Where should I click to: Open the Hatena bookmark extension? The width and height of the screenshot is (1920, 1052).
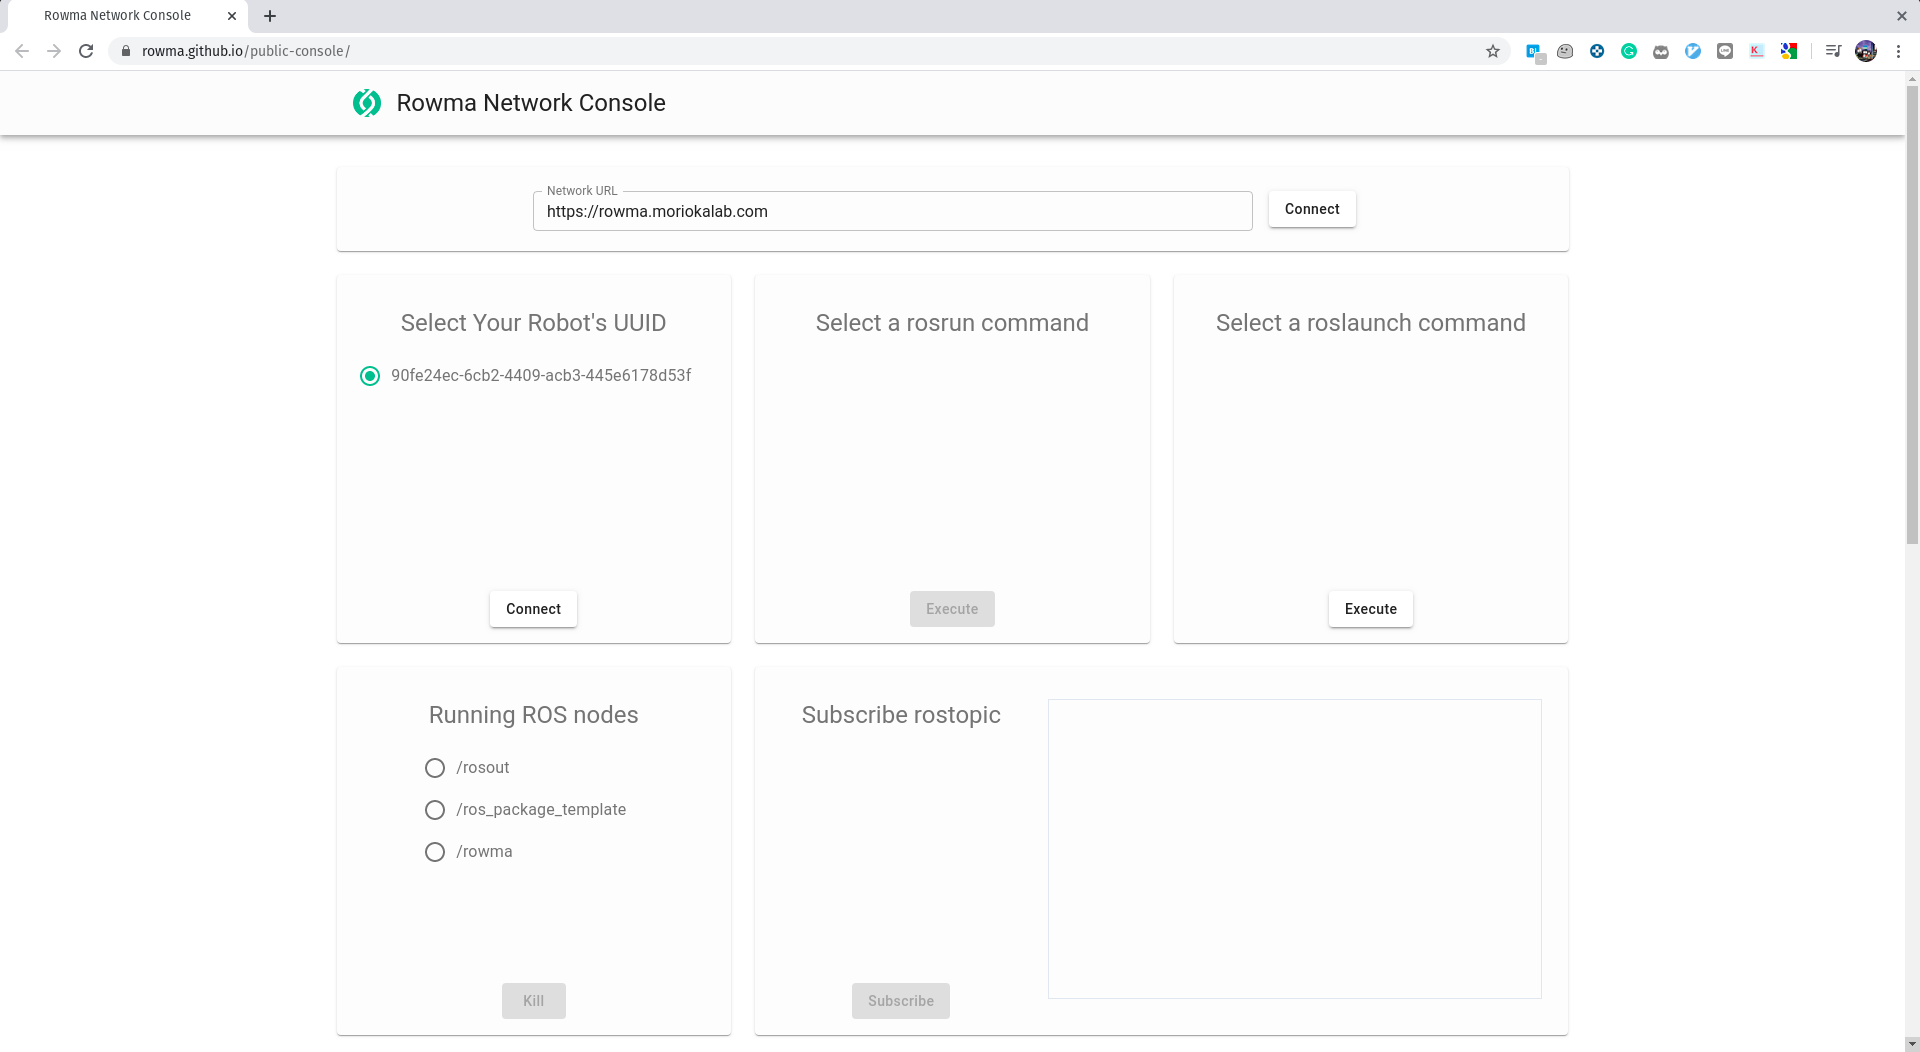(x=1534, y=52)
